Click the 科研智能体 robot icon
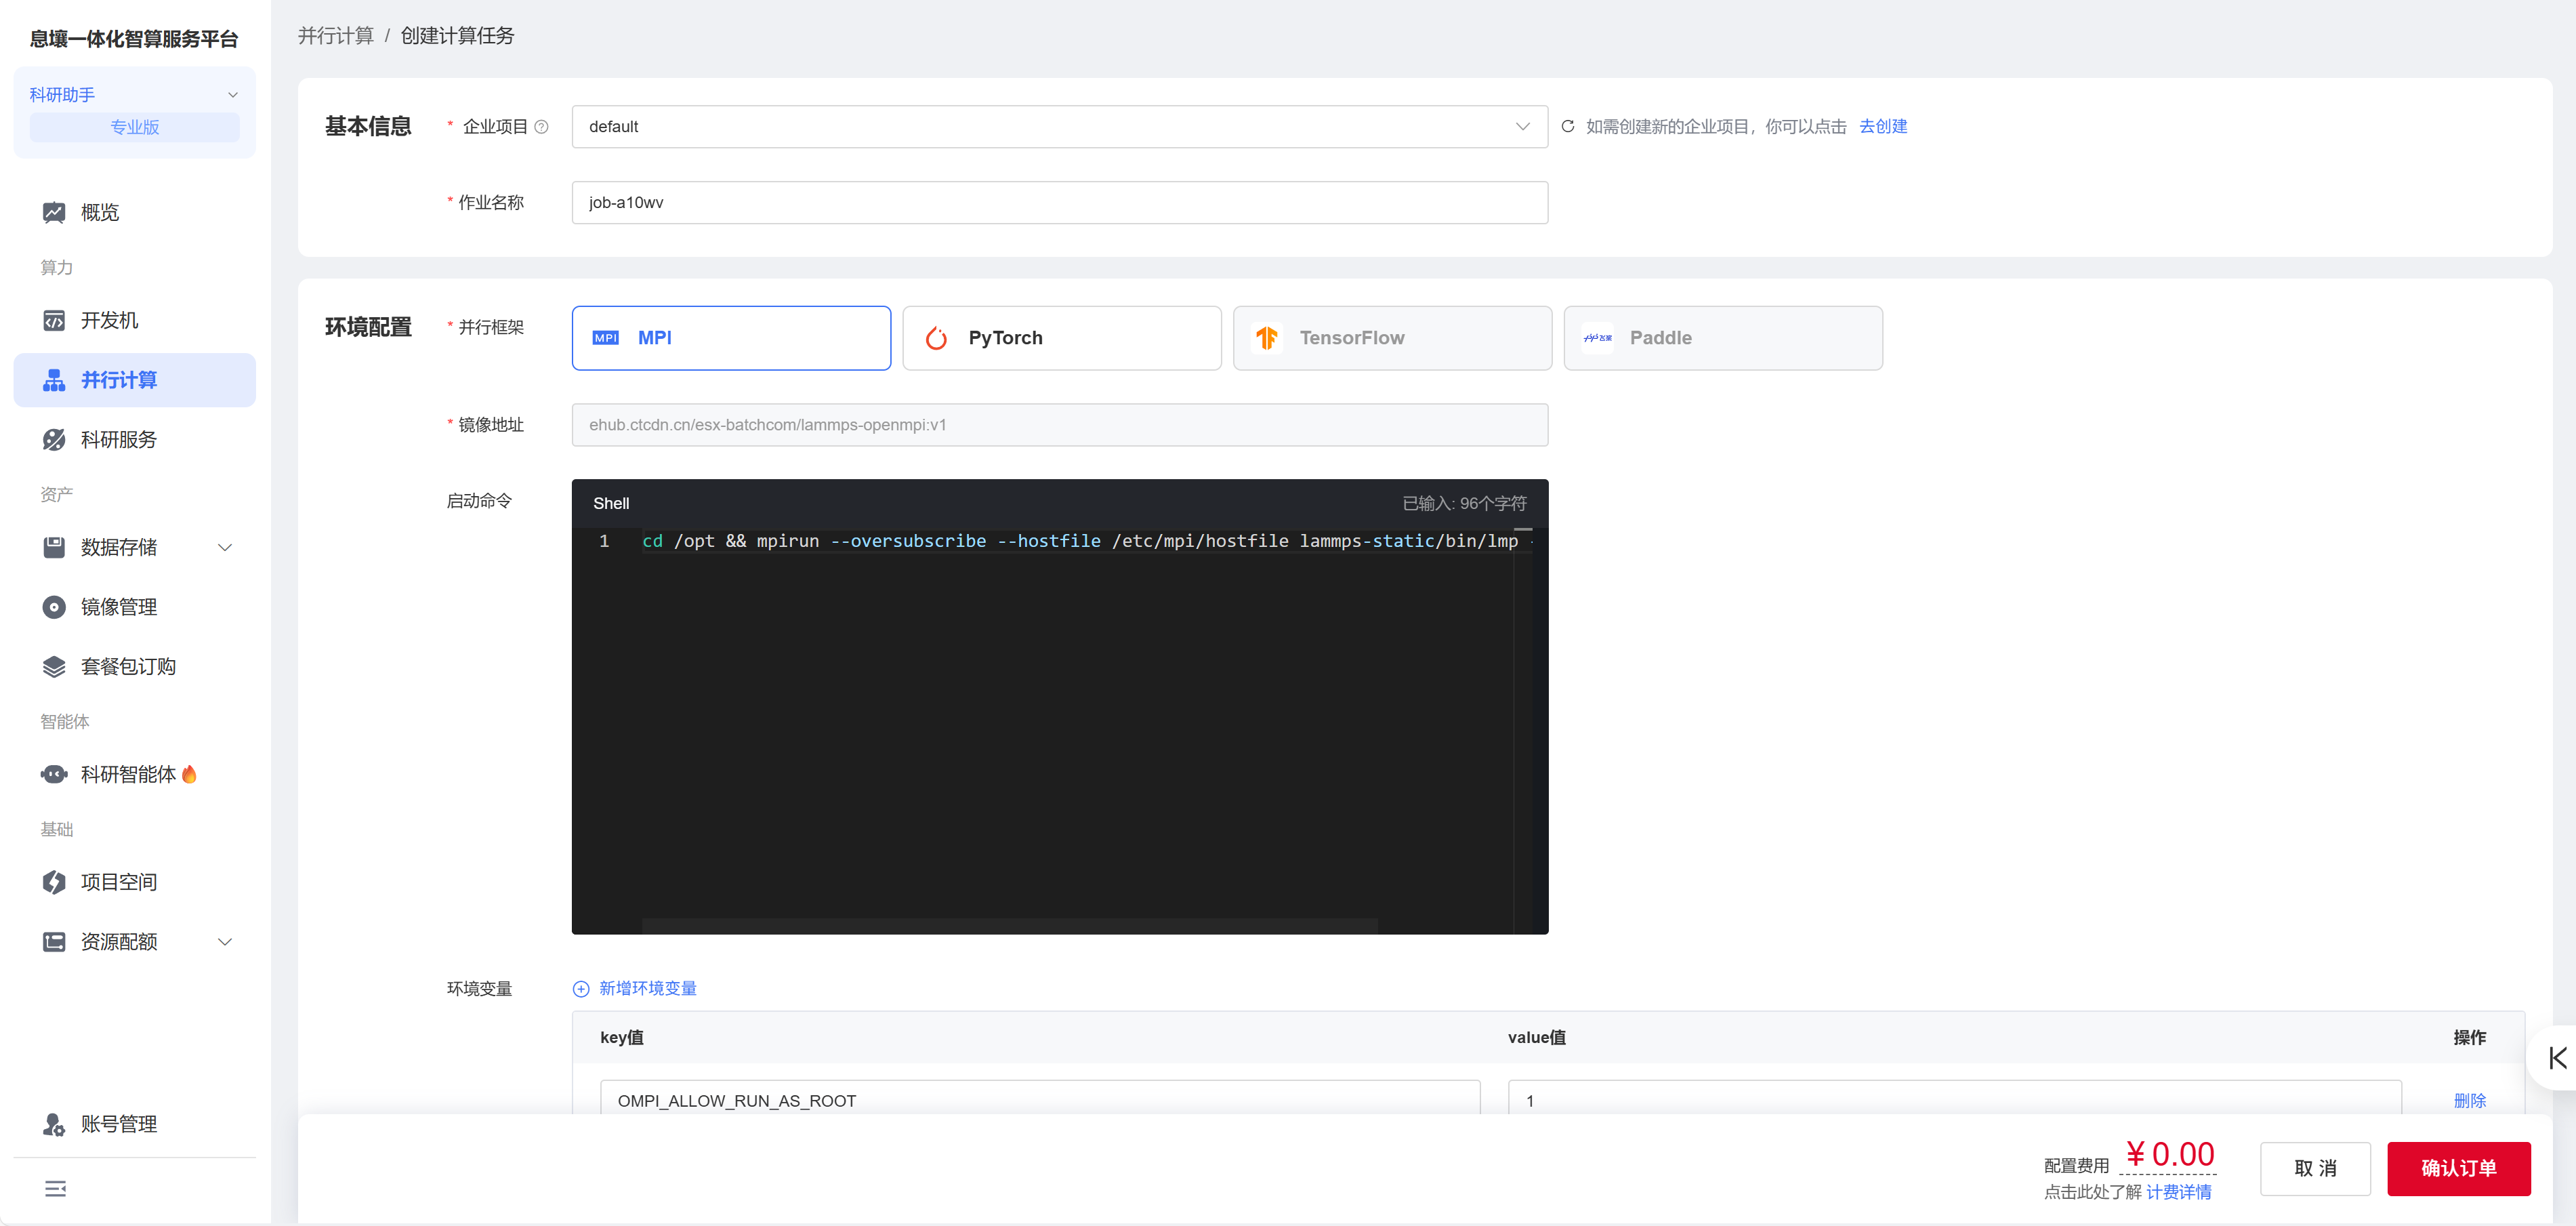This screenshot has height=1226, width=2576. (x=54, y=774)
